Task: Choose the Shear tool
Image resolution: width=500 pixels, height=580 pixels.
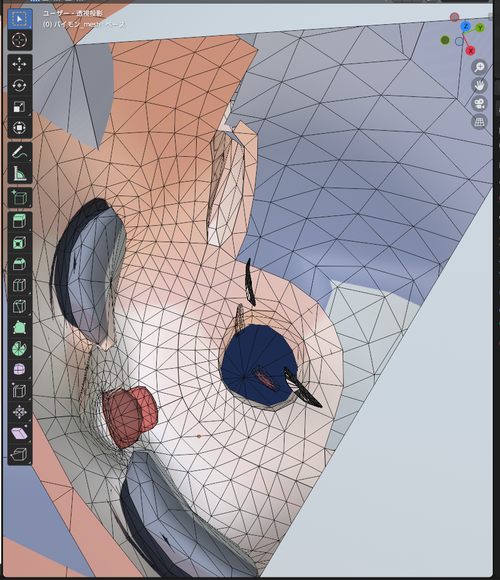Action: pos(19,433)
